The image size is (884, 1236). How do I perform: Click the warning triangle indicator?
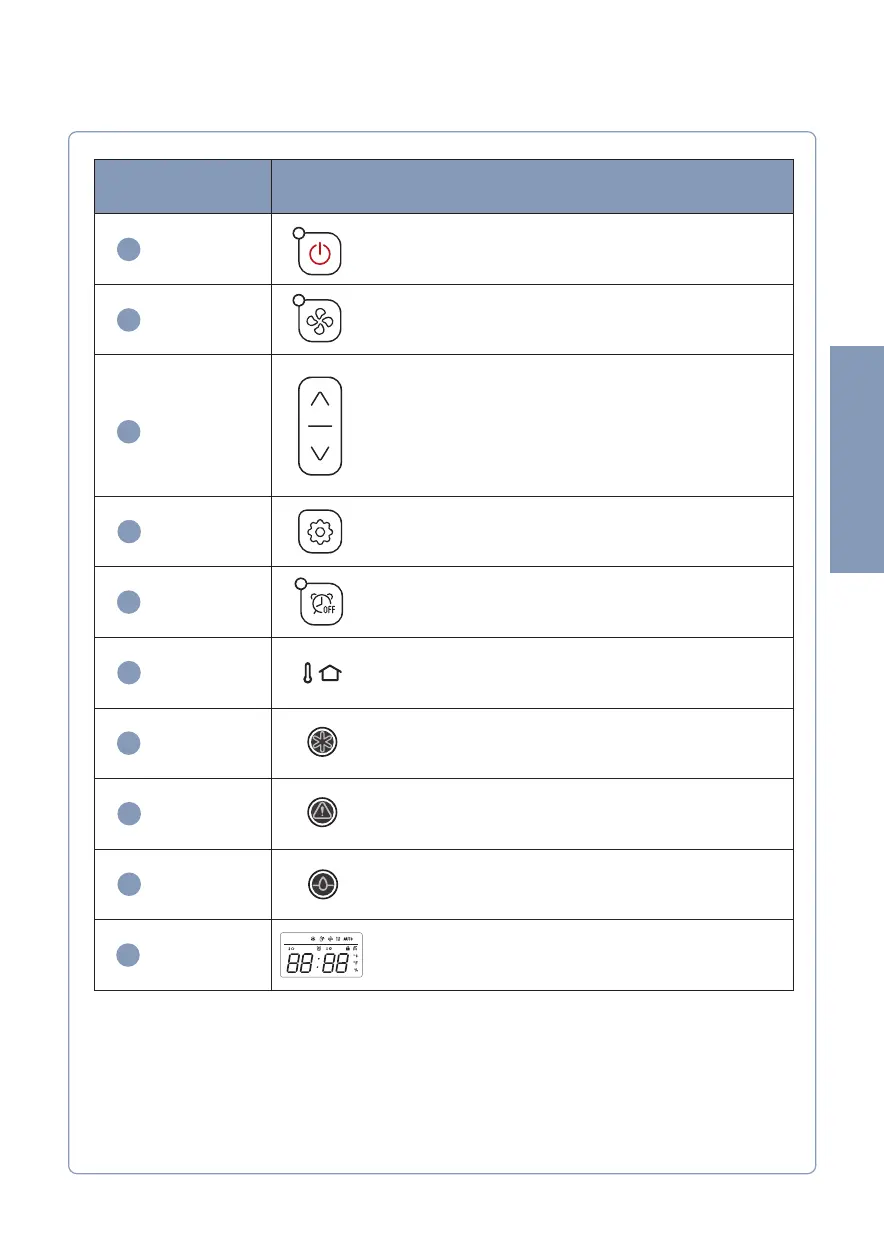click(x=321, y=813)
